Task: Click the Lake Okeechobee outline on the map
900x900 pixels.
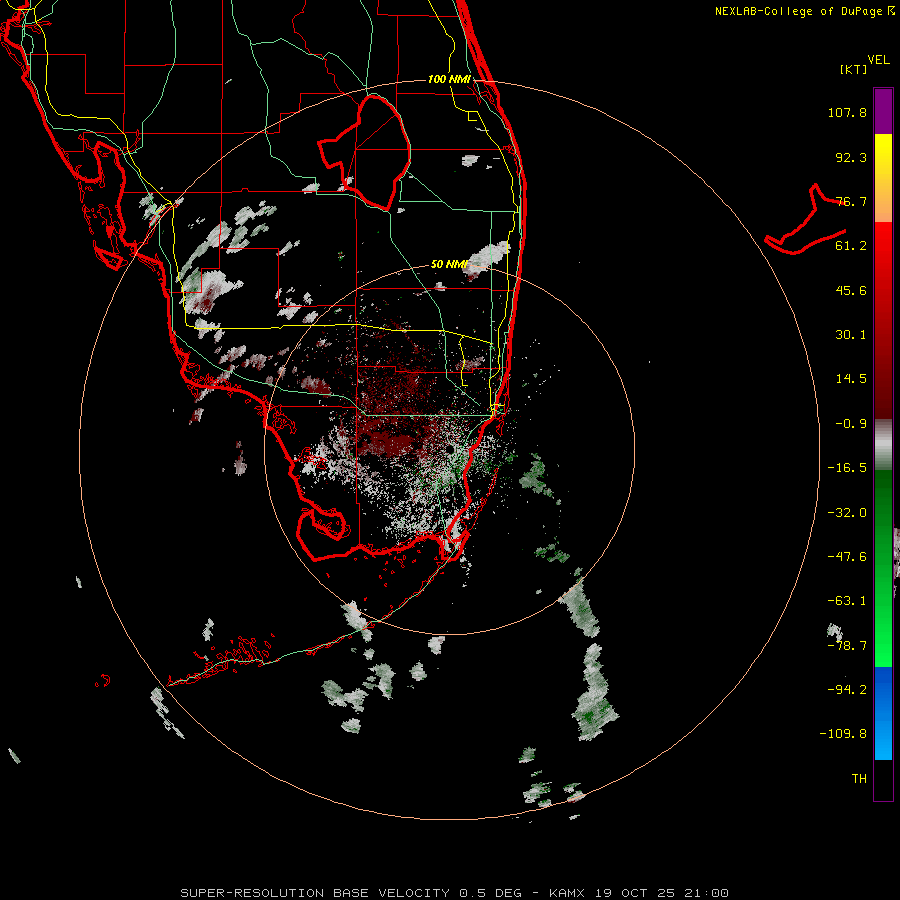Action: click(x=364, y=152)
